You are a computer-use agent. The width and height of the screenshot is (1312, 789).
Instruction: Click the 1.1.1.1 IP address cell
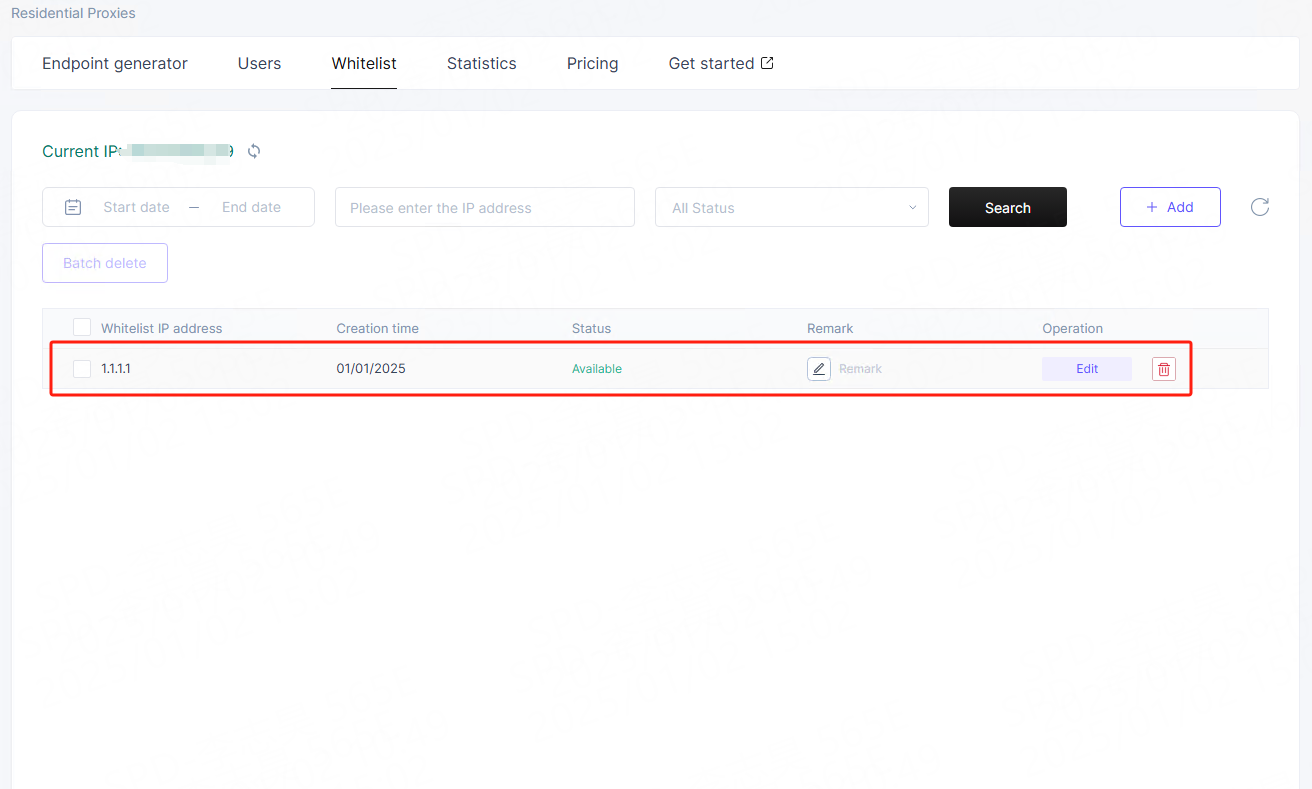tap(116, 369)
